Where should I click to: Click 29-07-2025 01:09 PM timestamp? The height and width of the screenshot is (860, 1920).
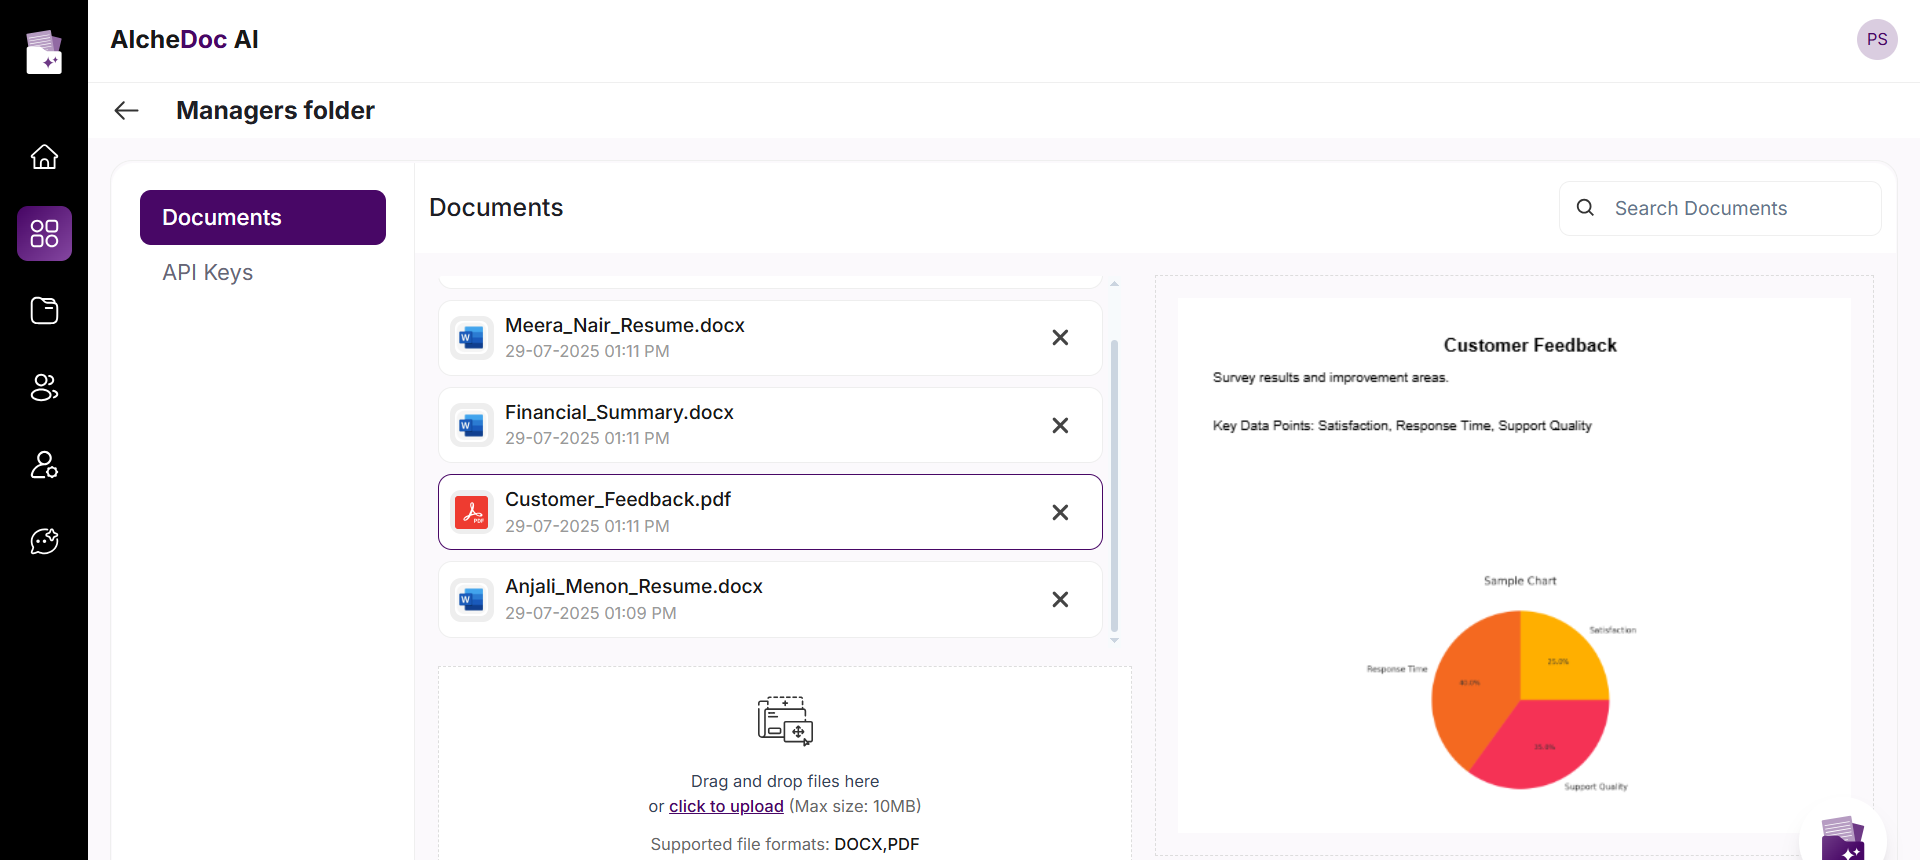pos(591,613)
